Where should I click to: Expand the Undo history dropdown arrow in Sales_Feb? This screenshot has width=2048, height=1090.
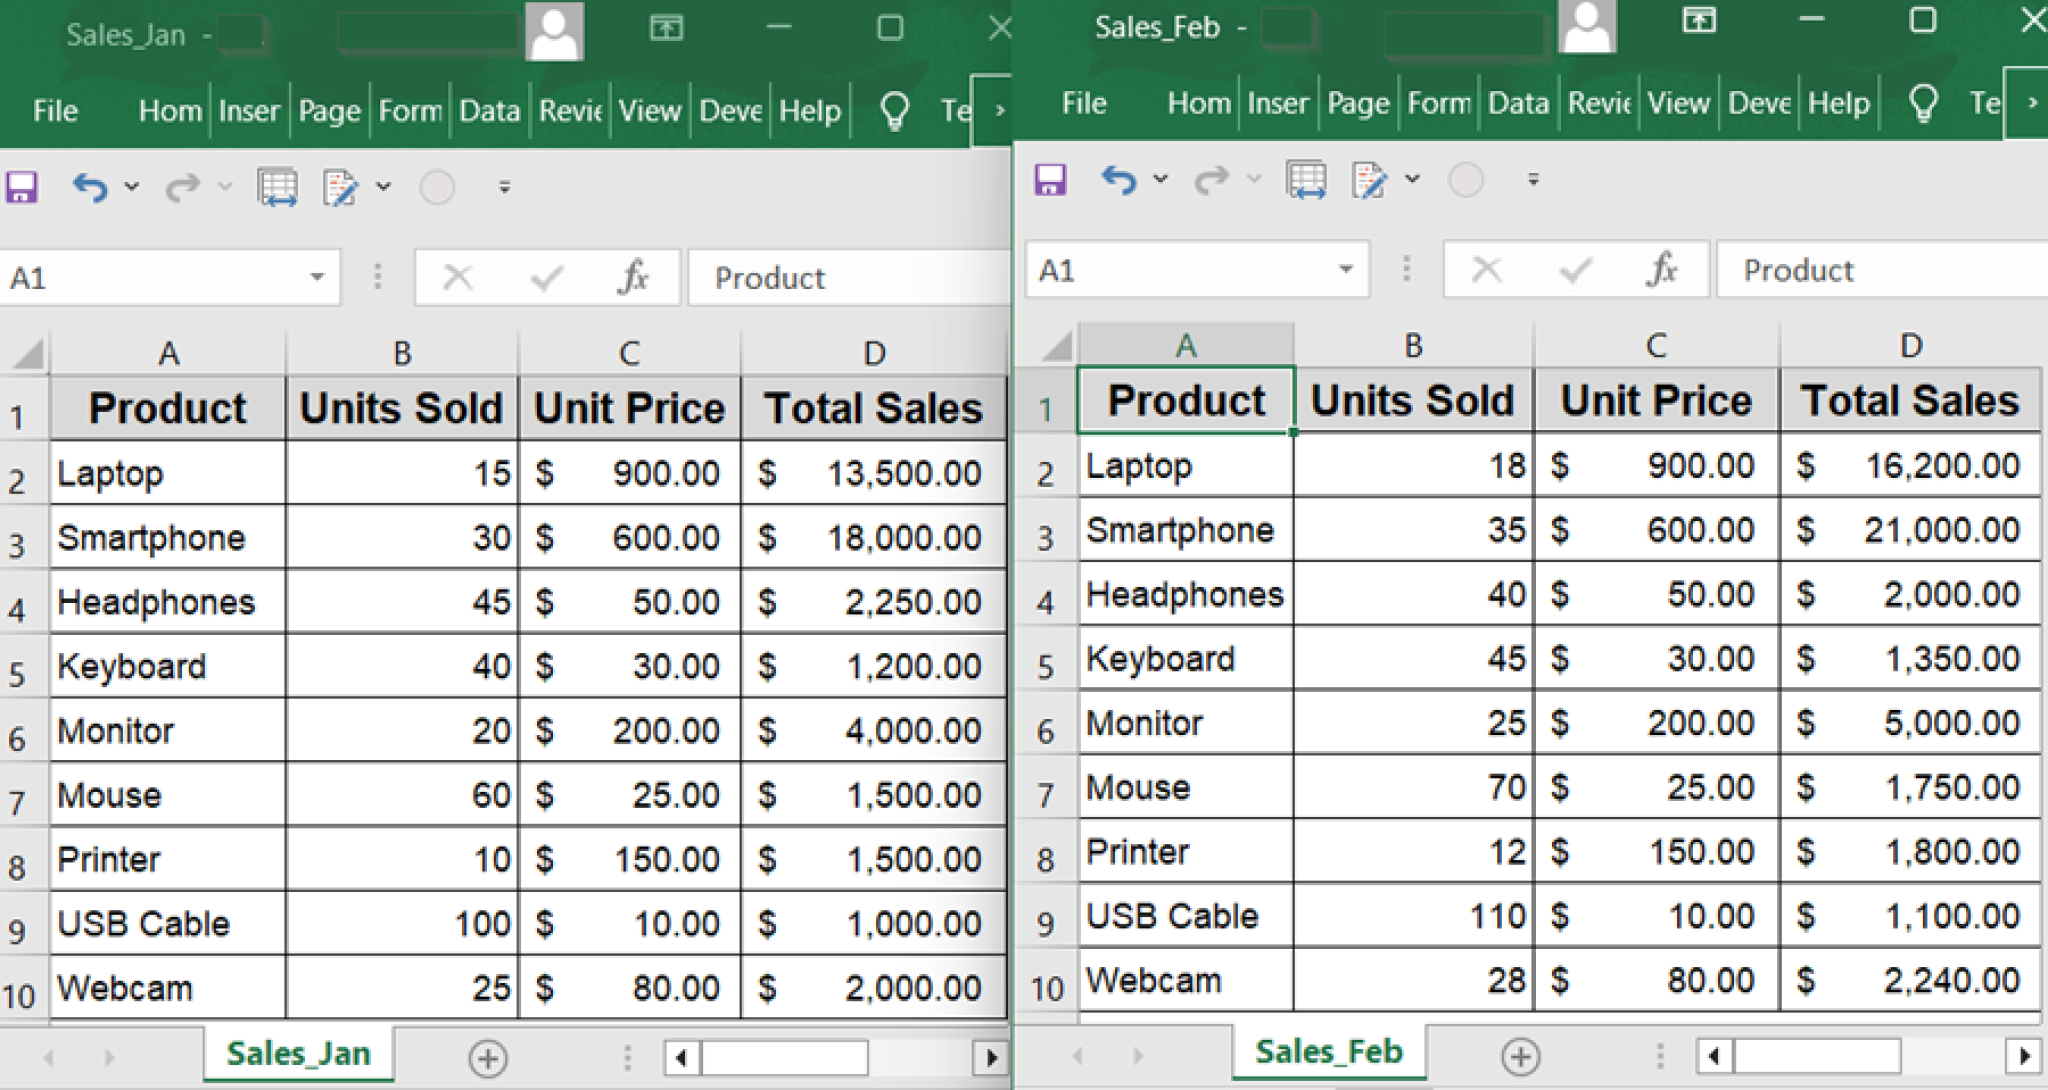1160,180
